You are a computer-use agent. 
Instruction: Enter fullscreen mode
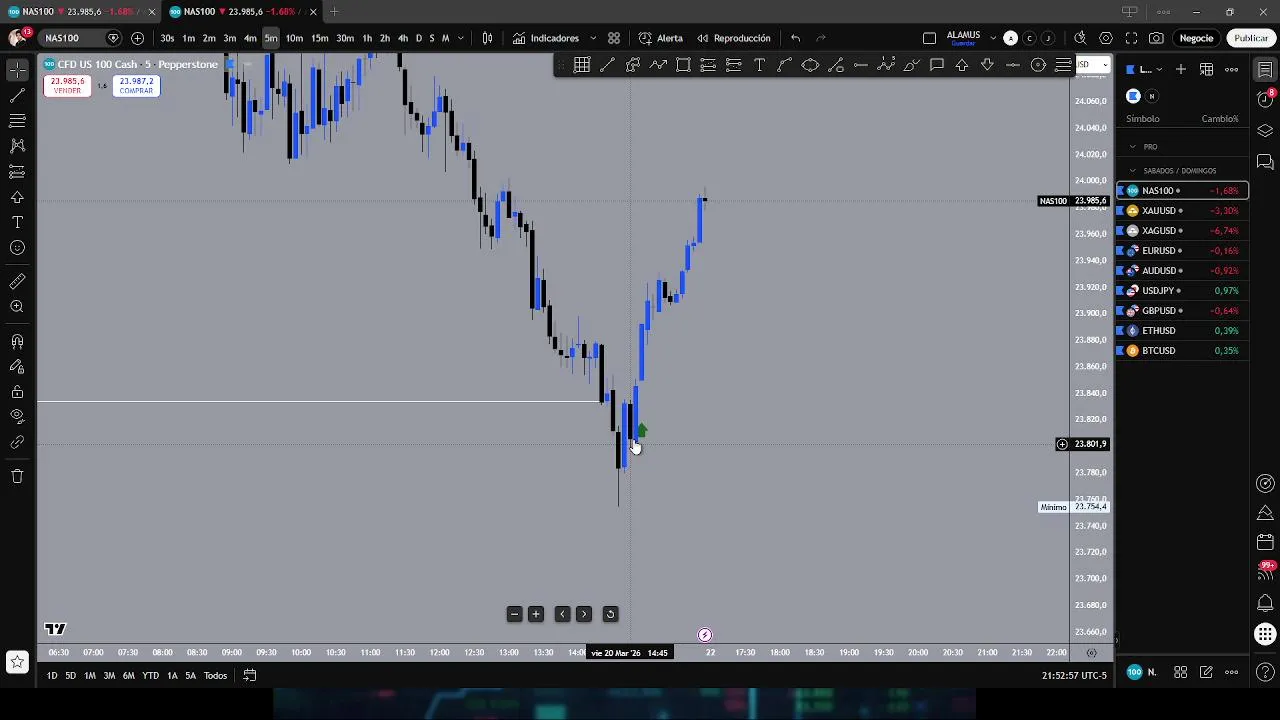click(x=1131, y=38)
